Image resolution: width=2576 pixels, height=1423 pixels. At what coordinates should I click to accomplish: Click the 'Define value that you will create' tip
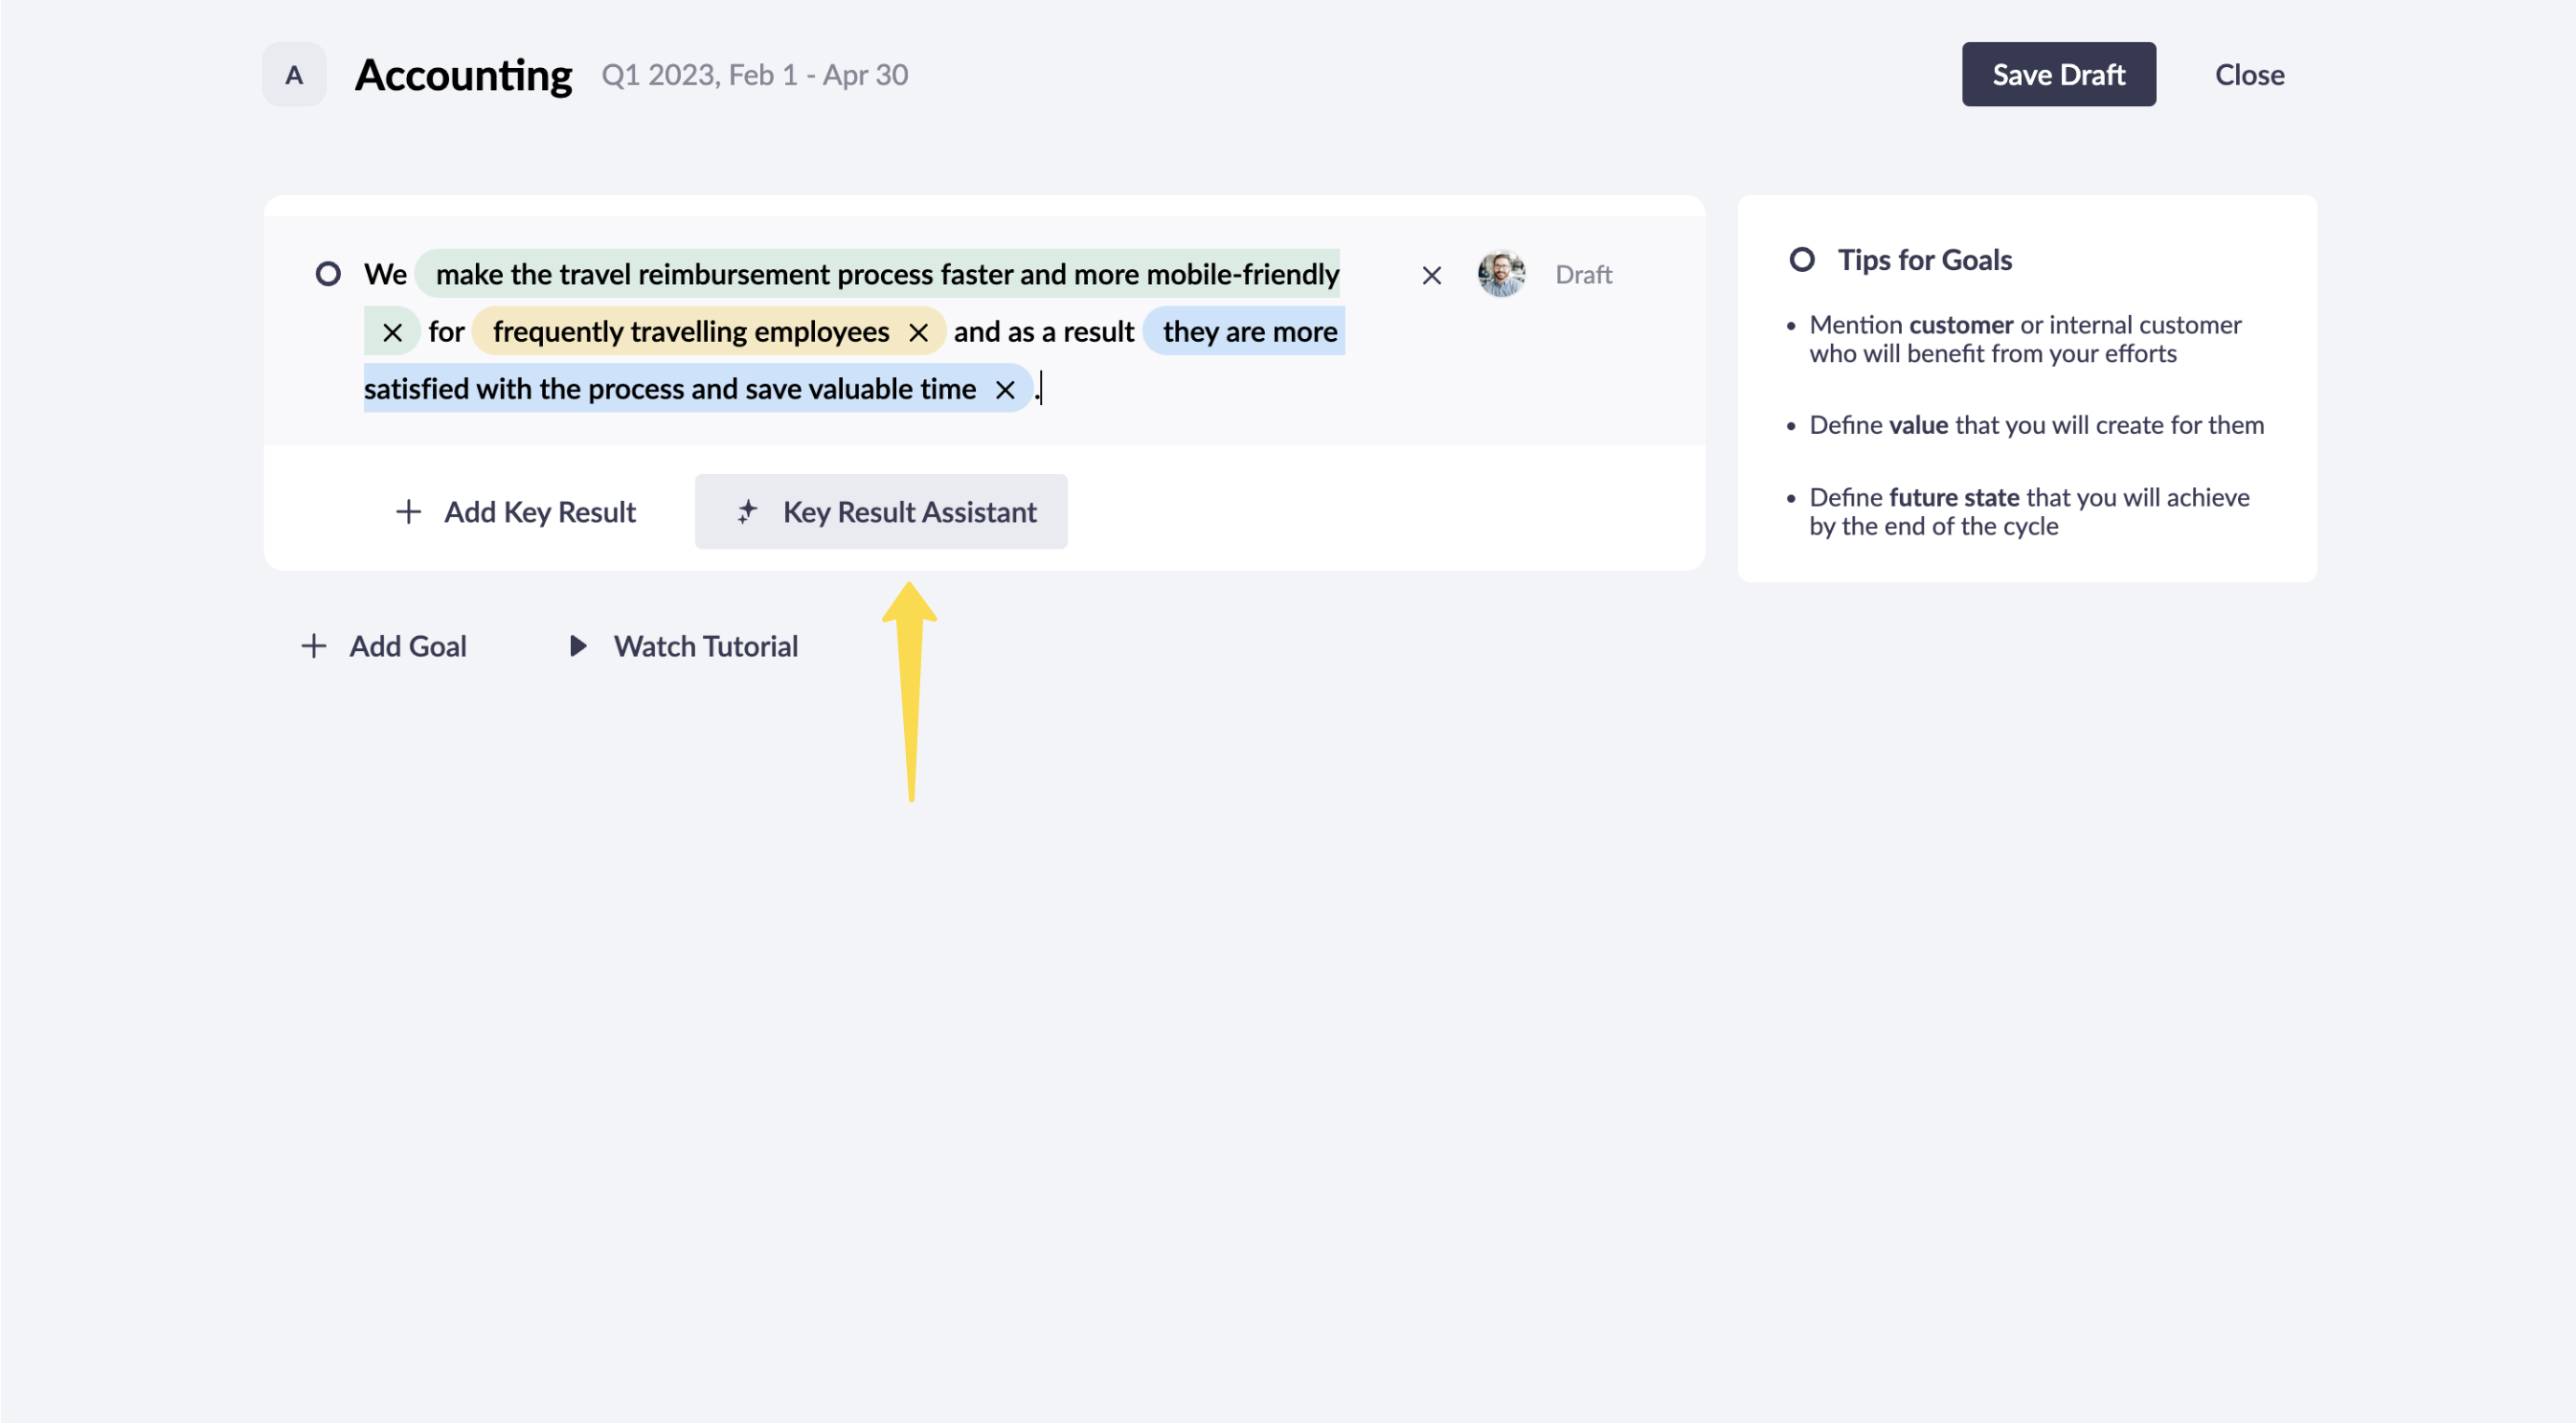point(2036,425)
